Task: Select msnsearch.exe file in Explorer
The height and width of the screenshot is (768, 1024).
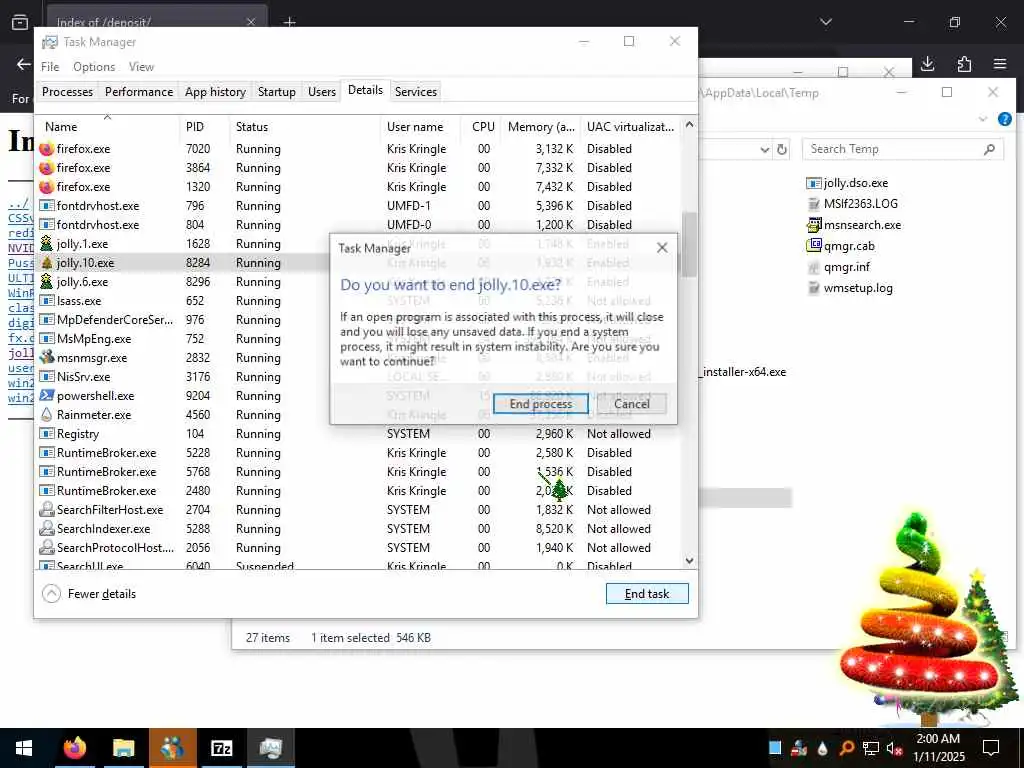Action: 854,225
